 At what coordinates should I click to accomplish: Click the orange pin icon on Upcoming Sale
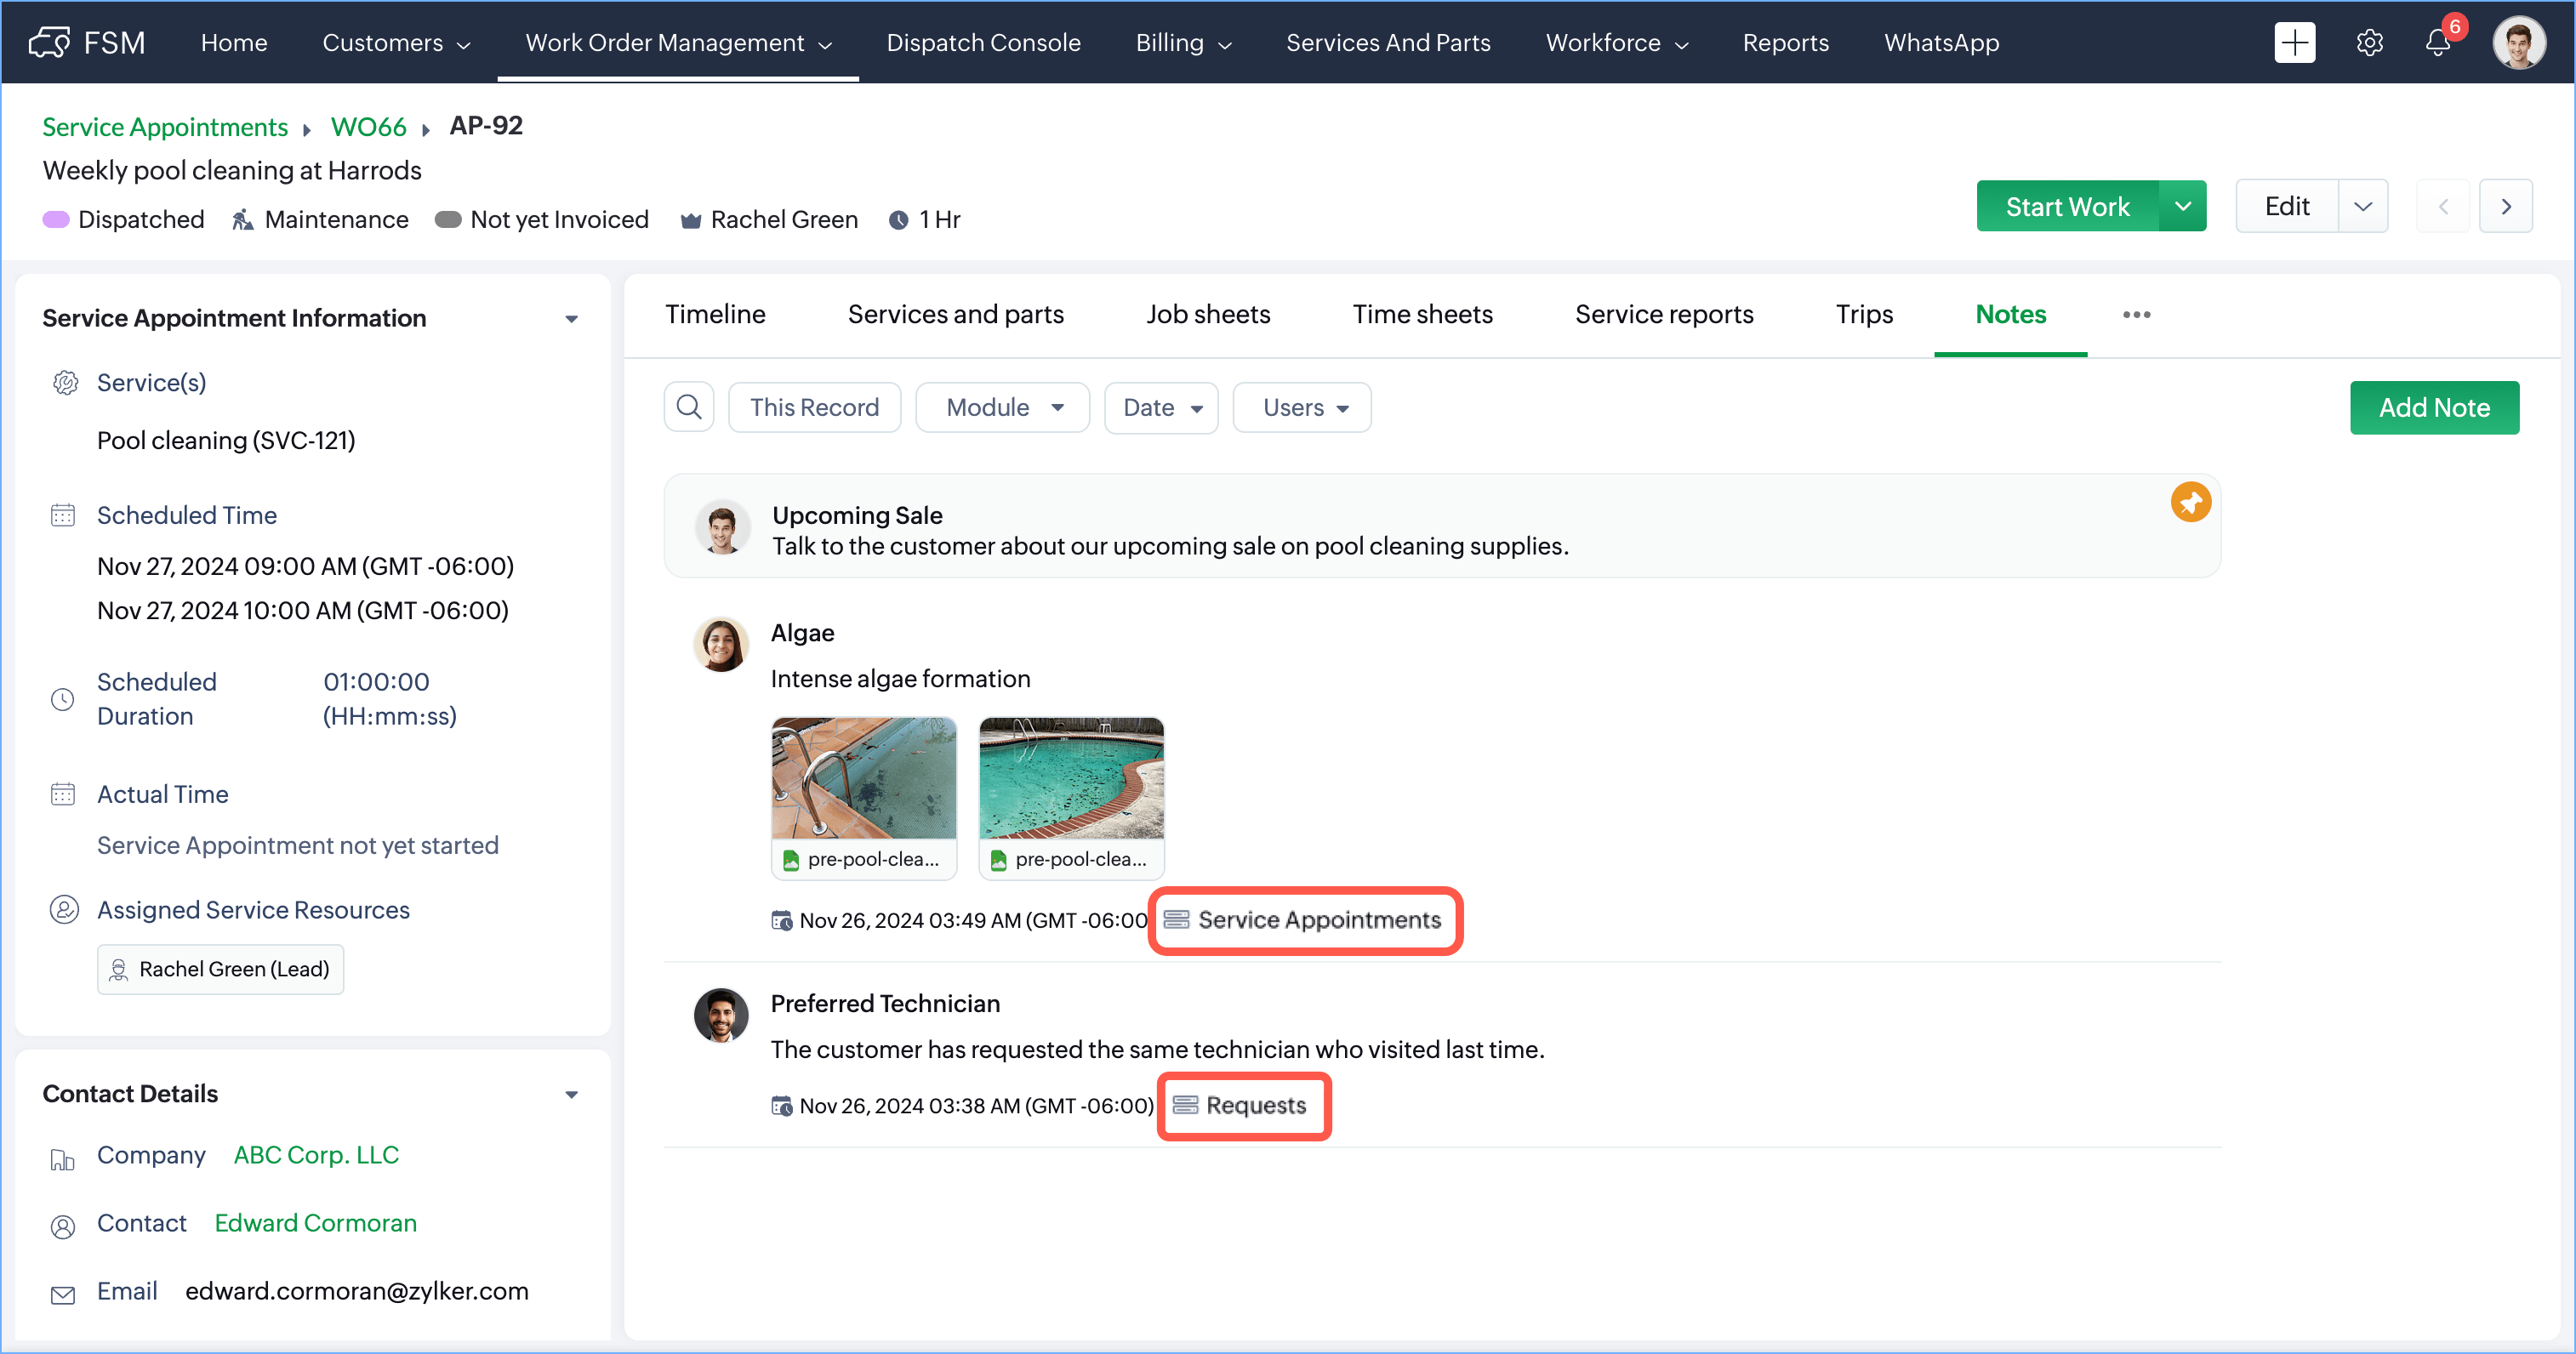[2190, 502]
